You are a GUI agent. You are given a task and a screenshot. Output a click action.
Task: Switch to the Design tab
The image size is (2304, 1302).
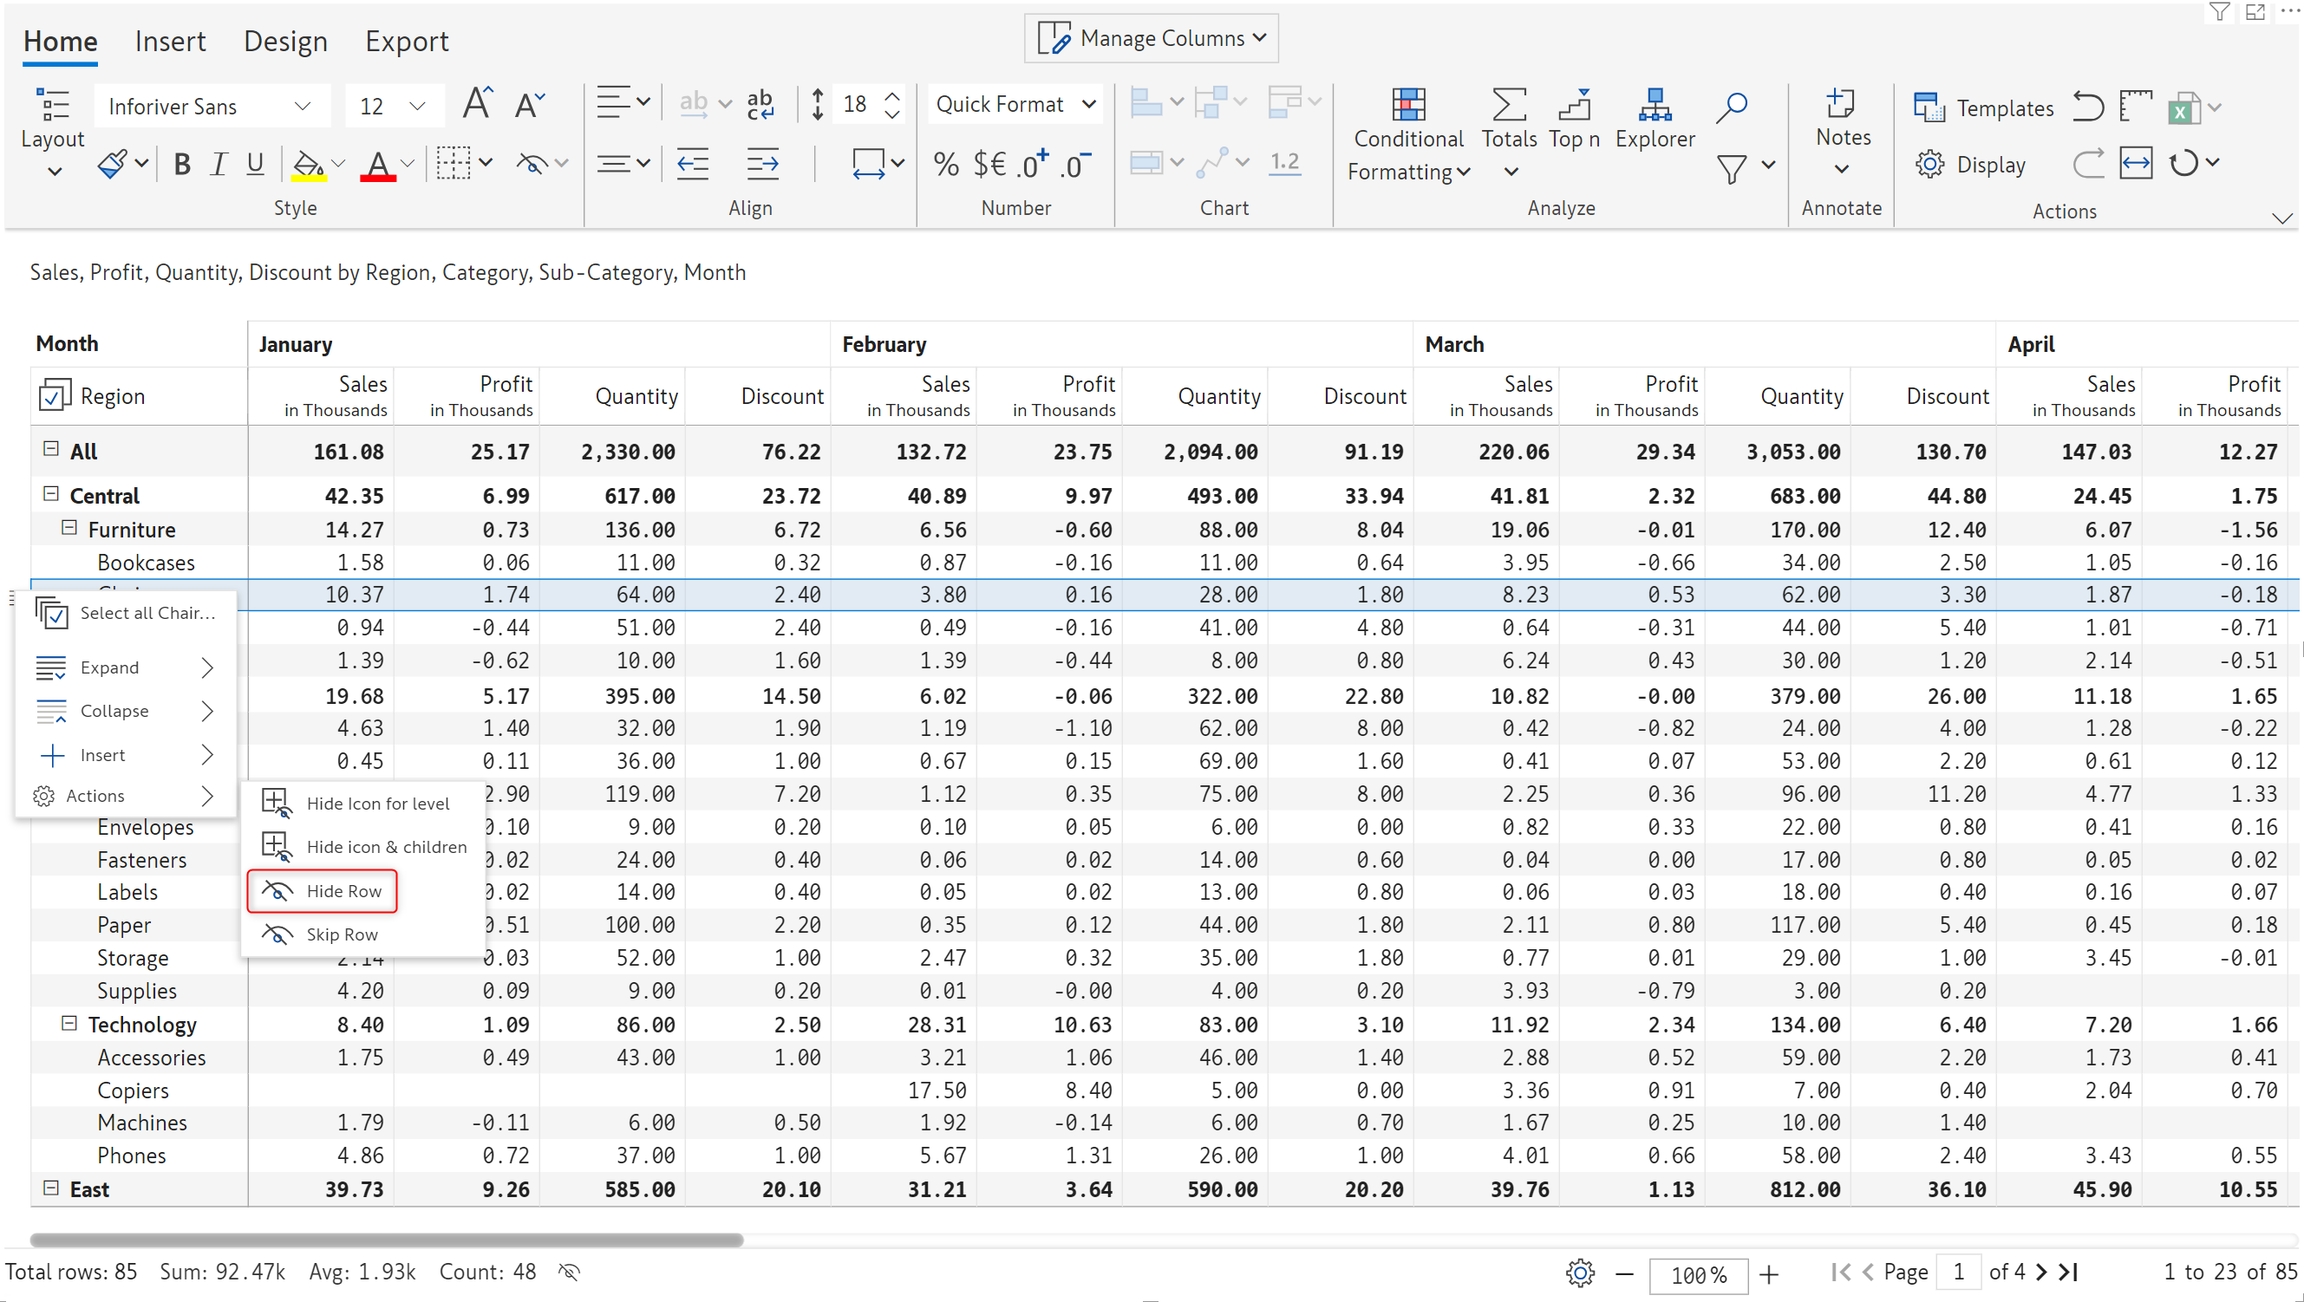point(285,41)
